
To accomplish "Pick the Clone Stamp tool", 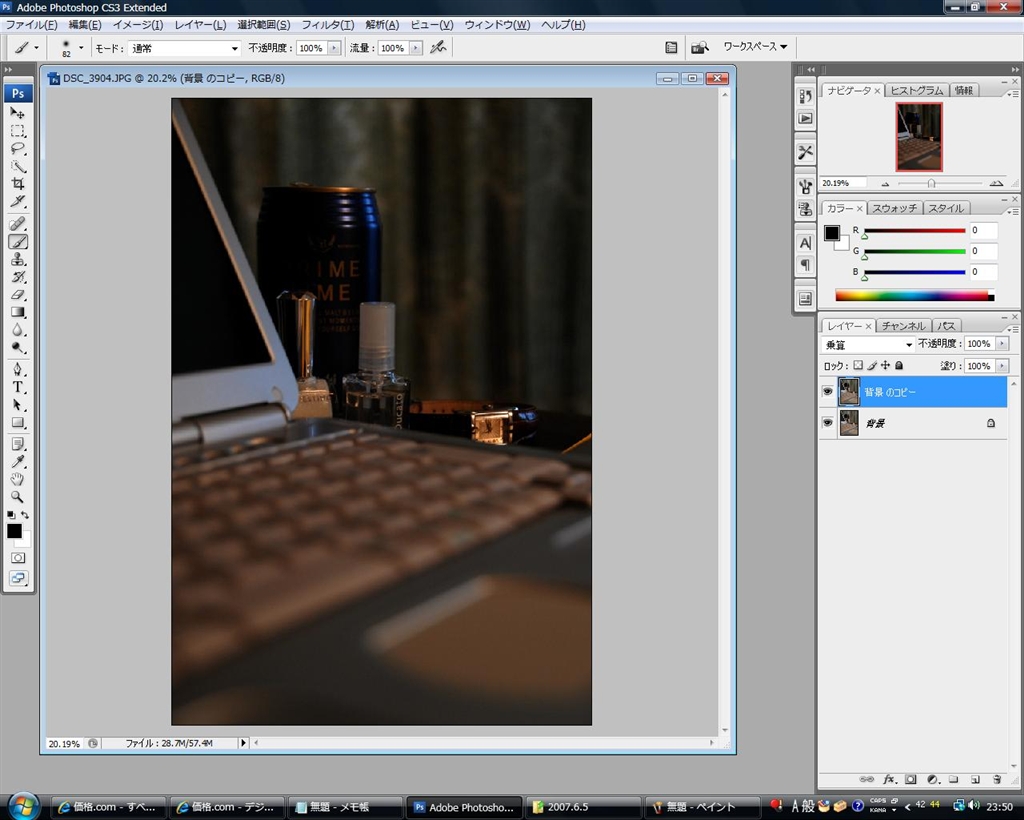I will pos(18,259).
